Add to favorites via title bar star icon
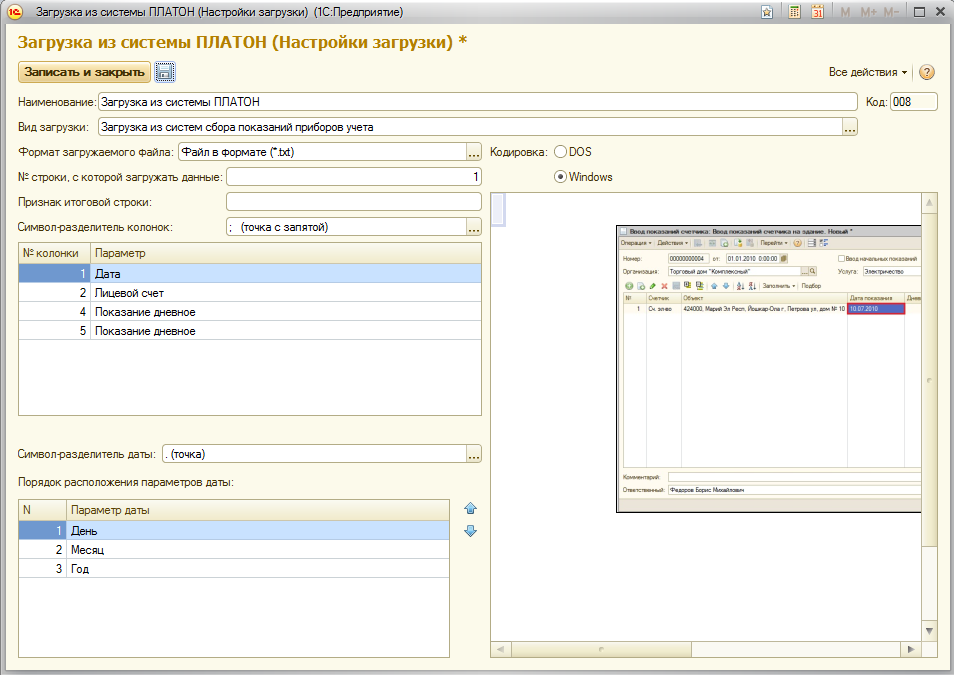The image size is (954, 675). tap(767, 12)
